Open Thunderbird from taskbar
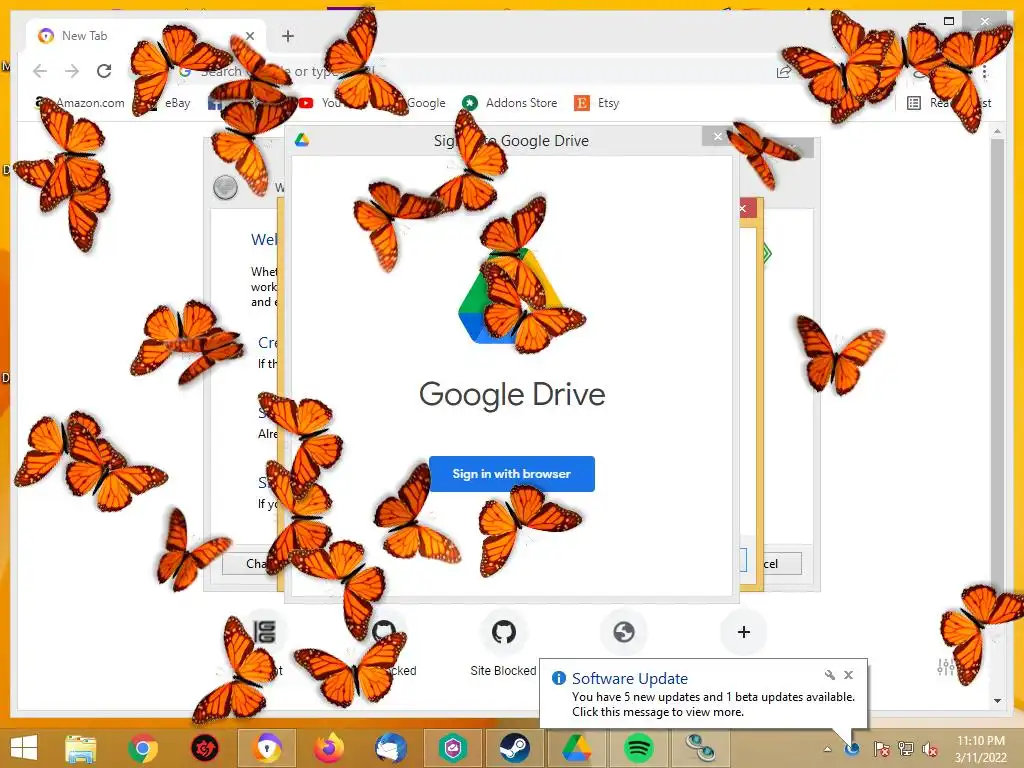This screenshot has height=768, width=1024. pyautogui.click(x=391, y=748)
